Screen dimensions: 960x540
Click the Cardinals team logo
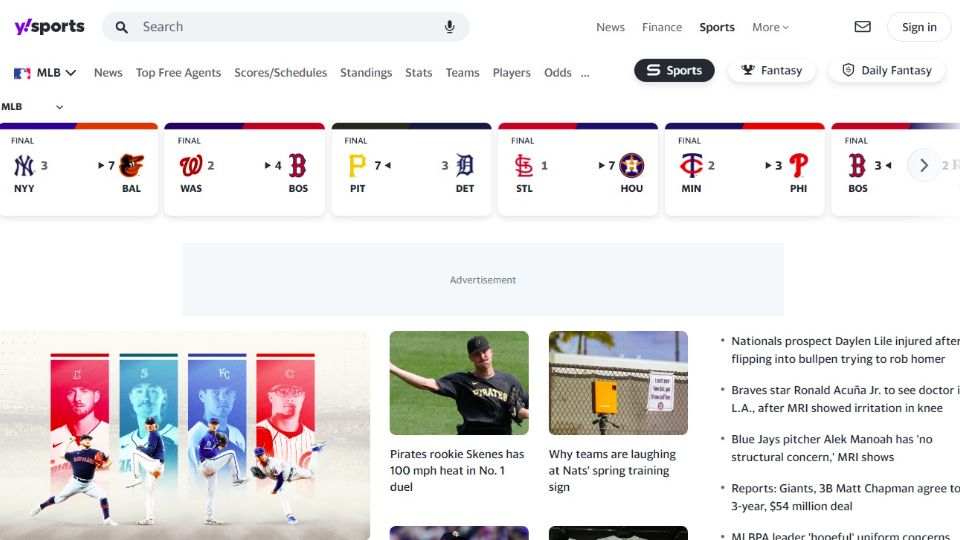pos(524,165)
